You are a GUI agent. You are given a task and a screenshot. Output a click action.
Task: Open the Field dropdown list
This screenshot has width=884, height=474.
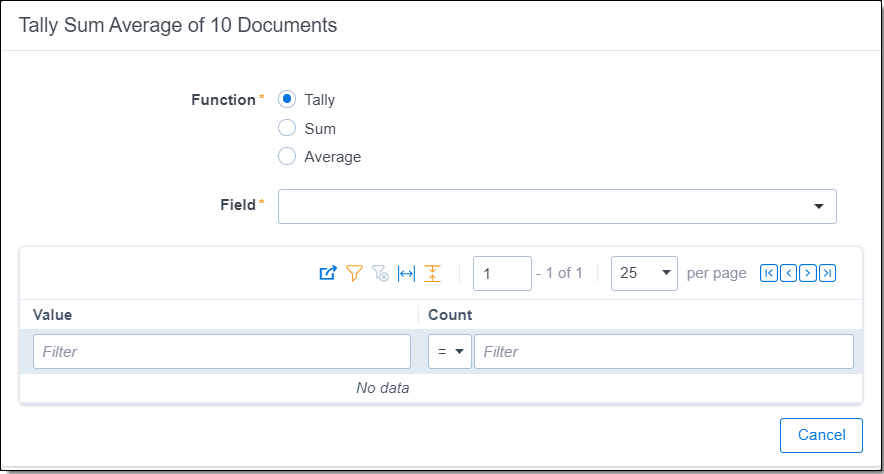pyautogui.click(x=557, y=206)
